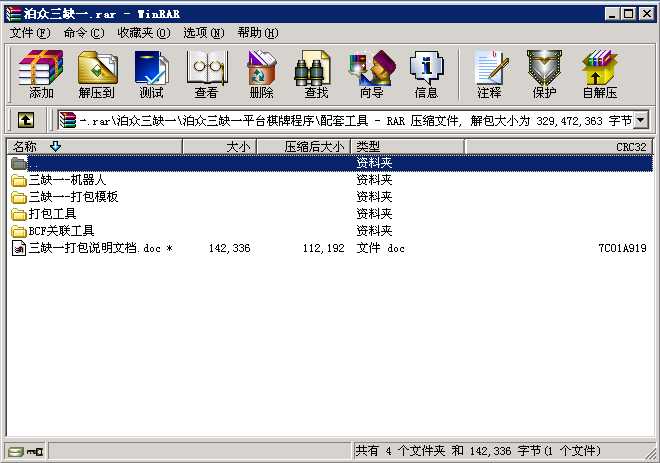660x463 pixels.
Task: Click the 文件 doc type cell
Action: pos(381,248)
